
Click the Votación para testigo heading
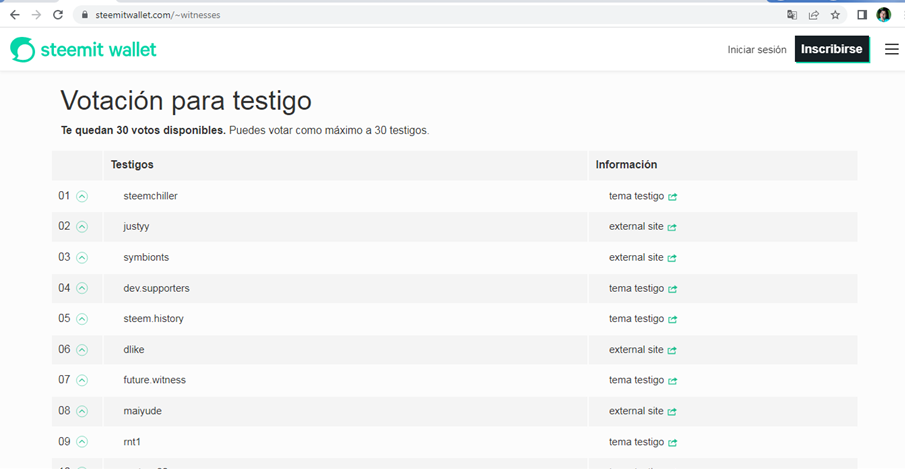pyautogui.click(x=186, y=101)
